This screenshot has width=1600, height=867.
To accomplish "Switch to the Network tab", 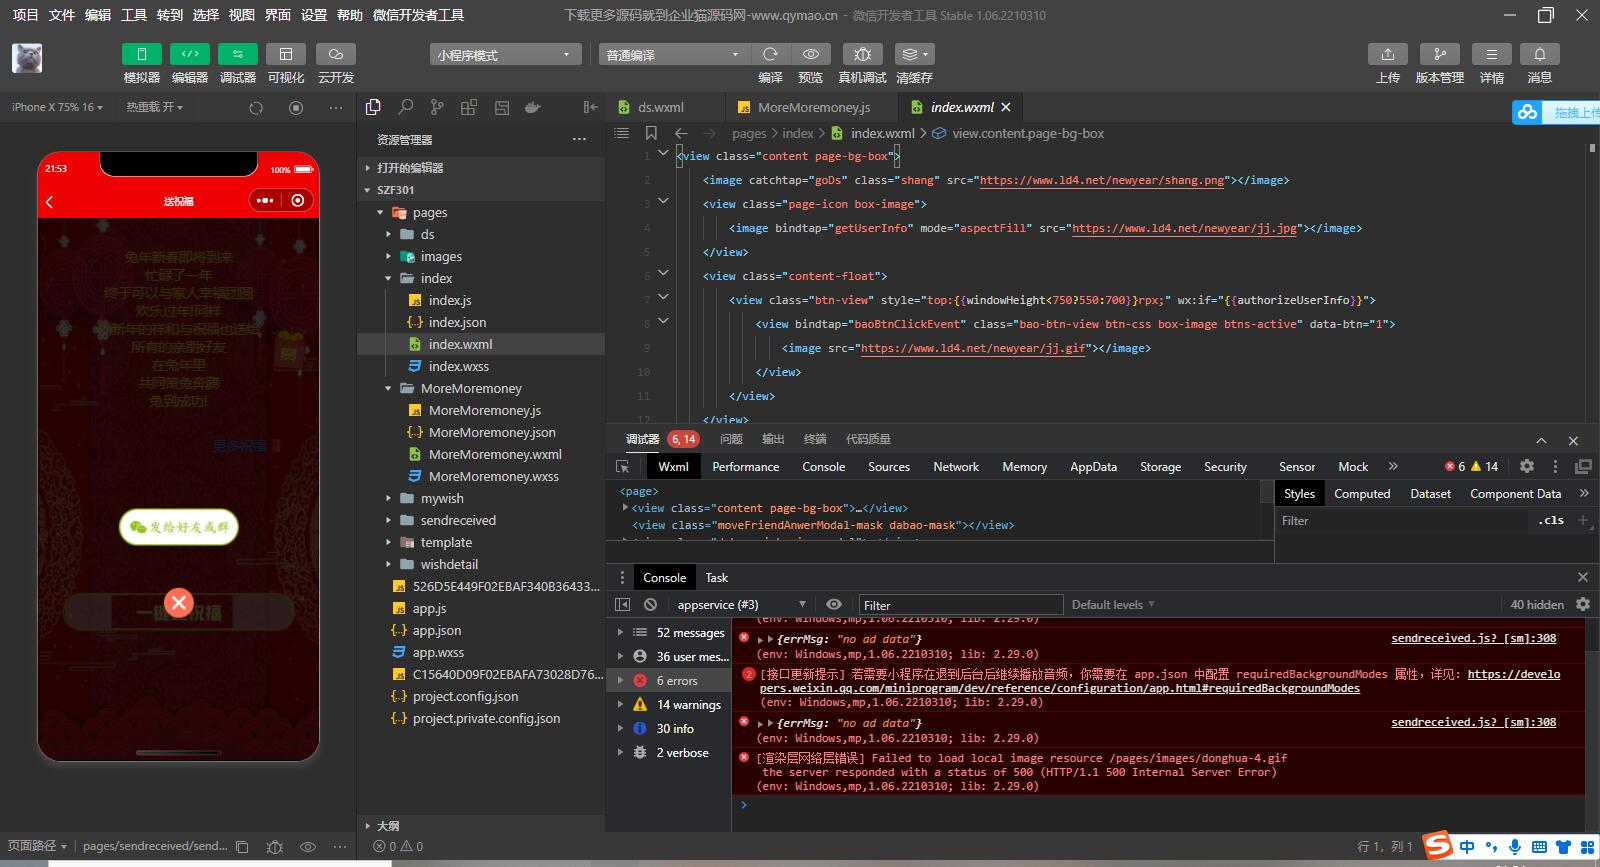I will pos(955,467).
